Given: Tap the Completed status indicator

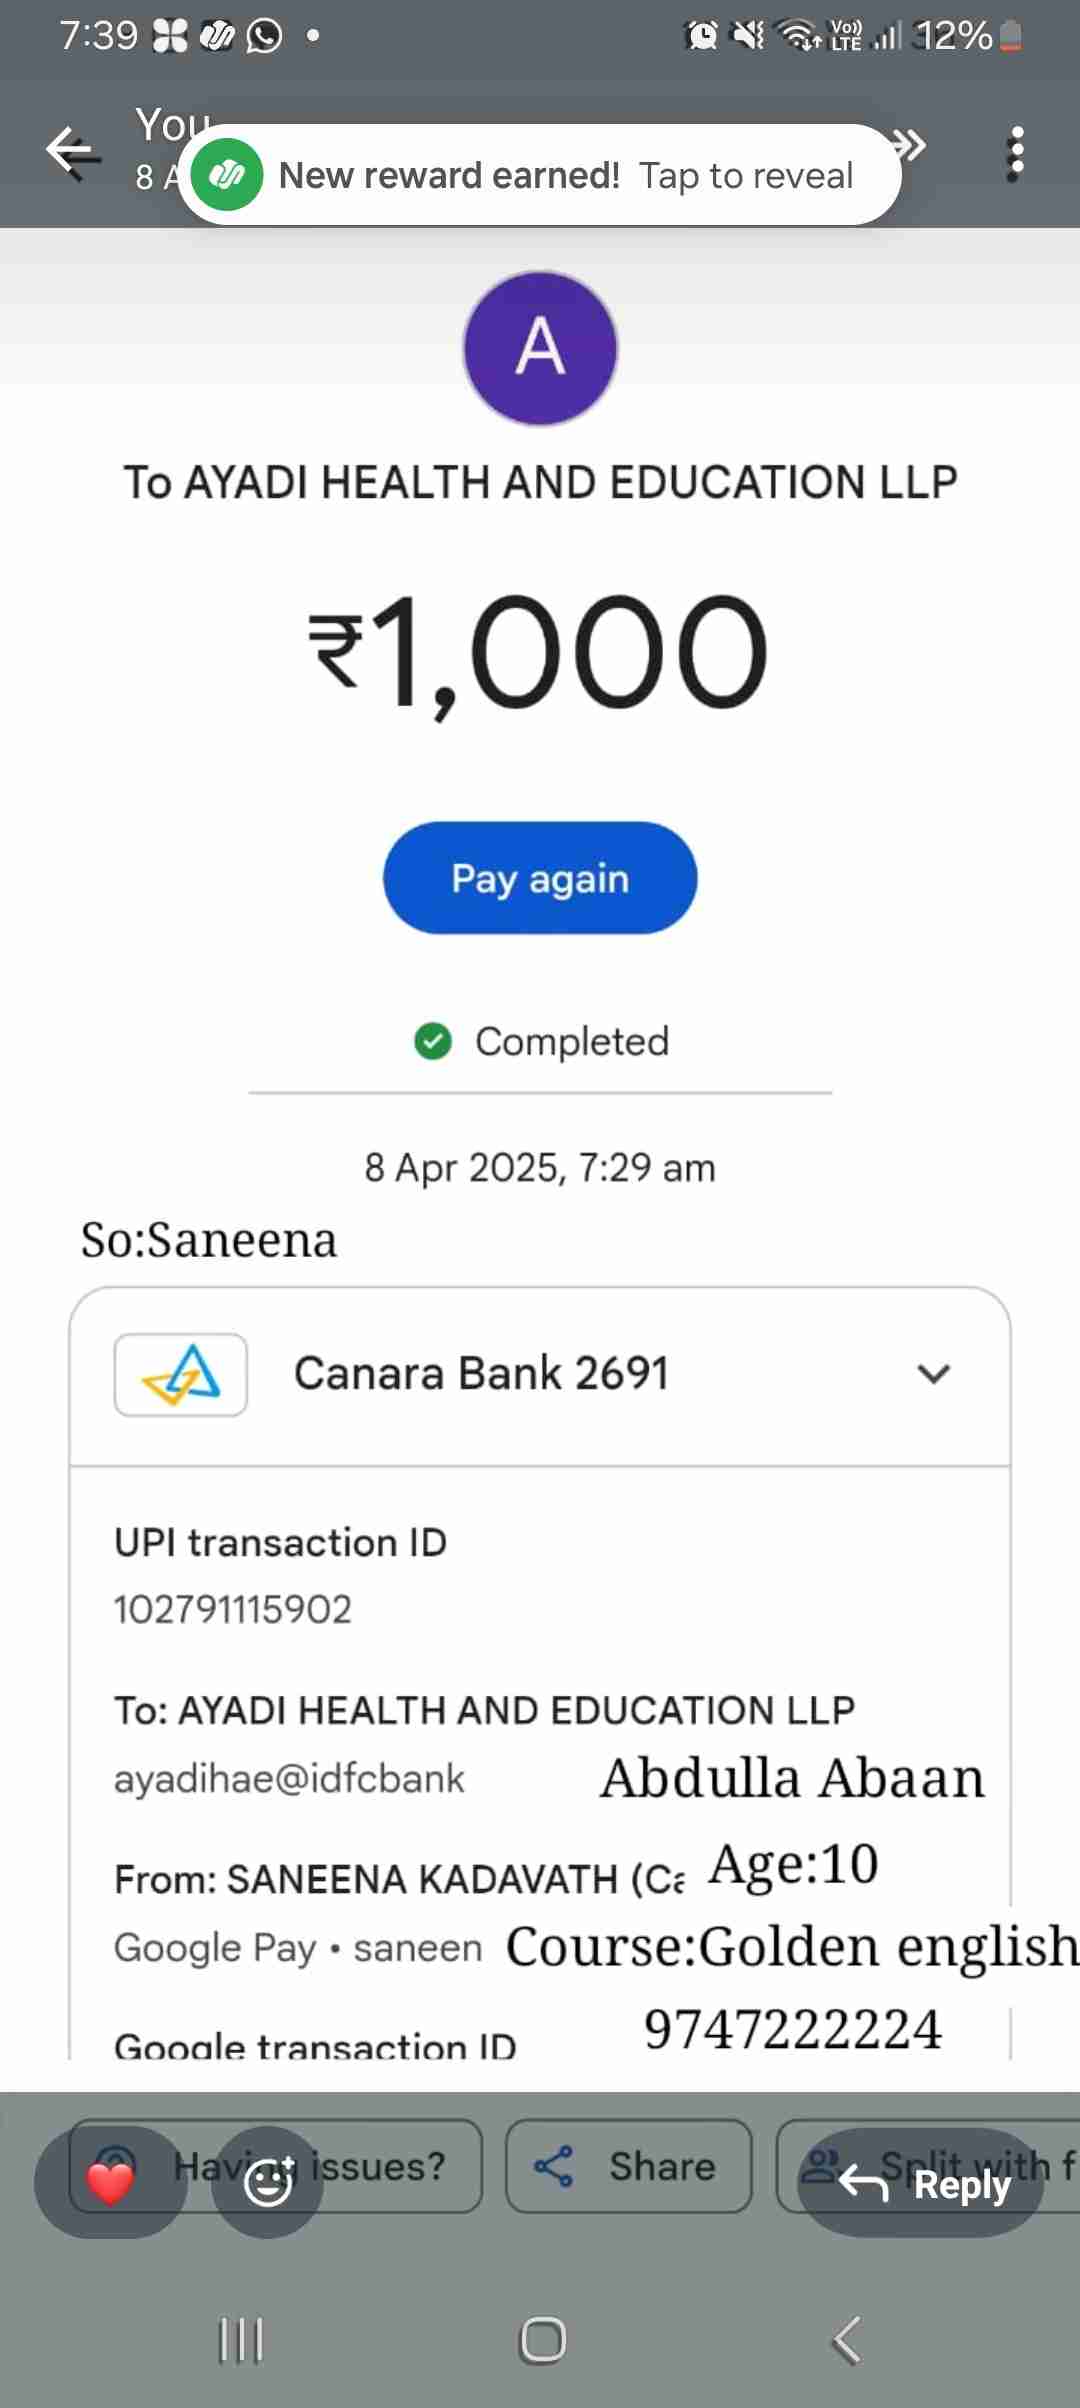Looking at the screenshot, I should click(x=541, y=1041).
